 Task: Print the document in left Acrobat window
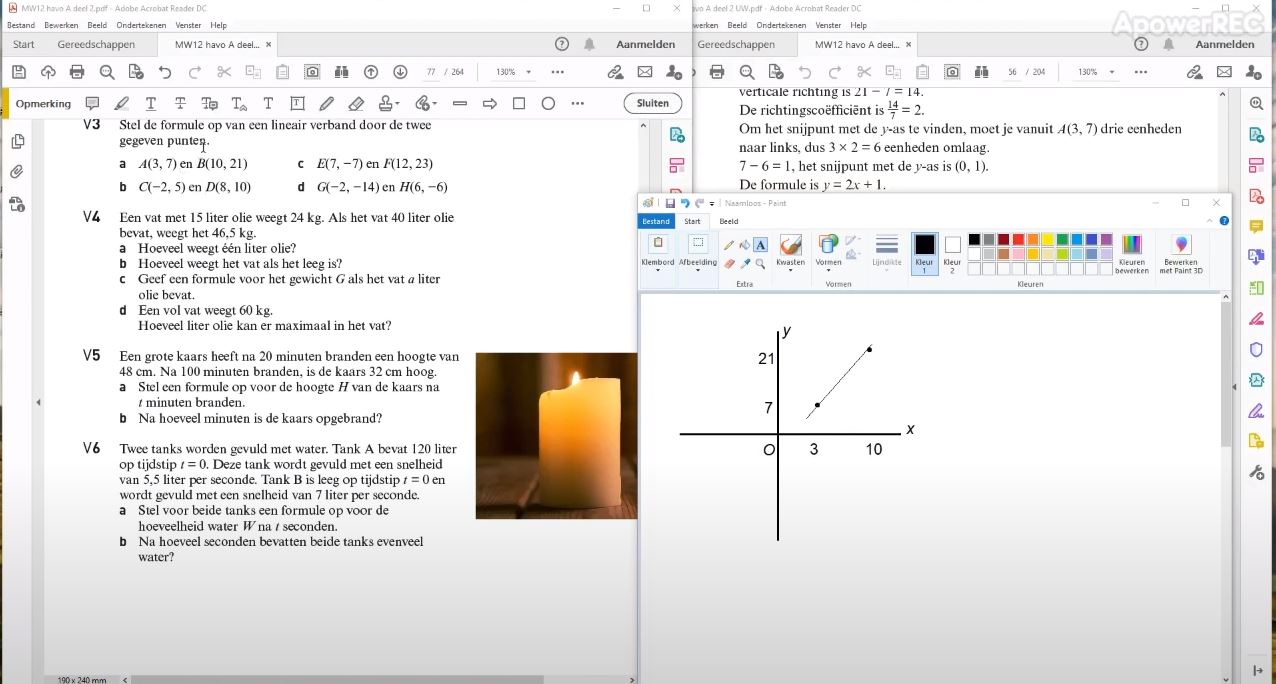pos(77,72)
